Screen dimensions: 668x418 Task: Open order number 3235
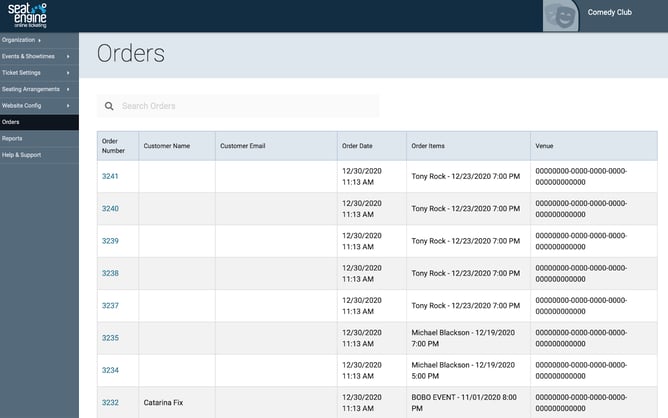pyautogui.click(x=110, y=338)
